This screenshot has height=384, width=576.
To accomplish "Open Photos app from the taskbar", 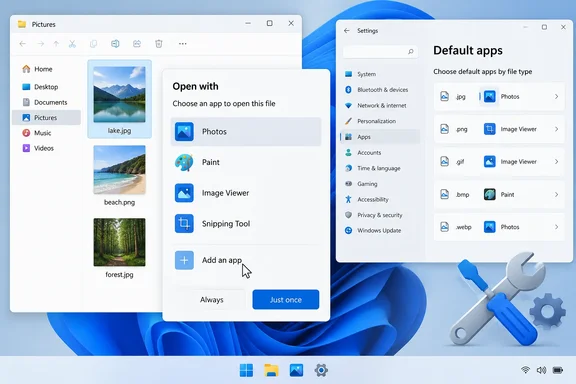I will pos(296,370).
